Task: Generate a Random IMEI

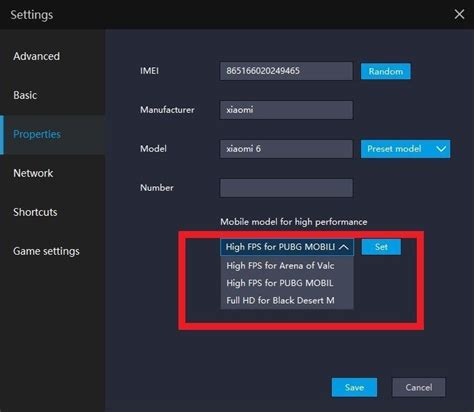Action: coord(386,71)
